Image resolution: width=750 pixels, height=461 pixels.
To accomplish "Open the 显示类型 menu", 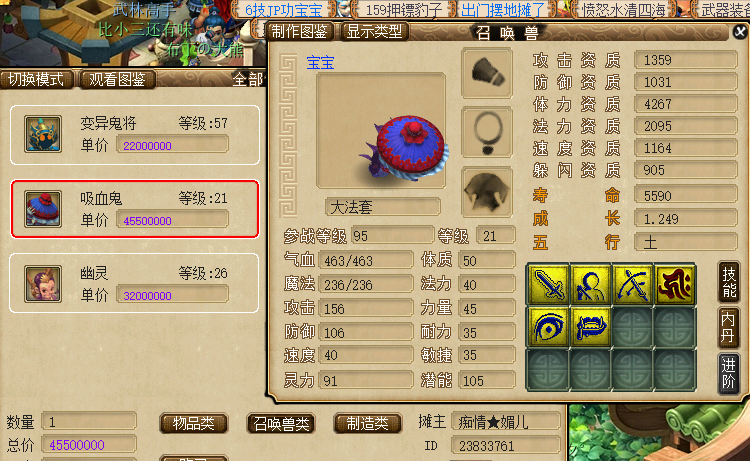I will 375,32.
